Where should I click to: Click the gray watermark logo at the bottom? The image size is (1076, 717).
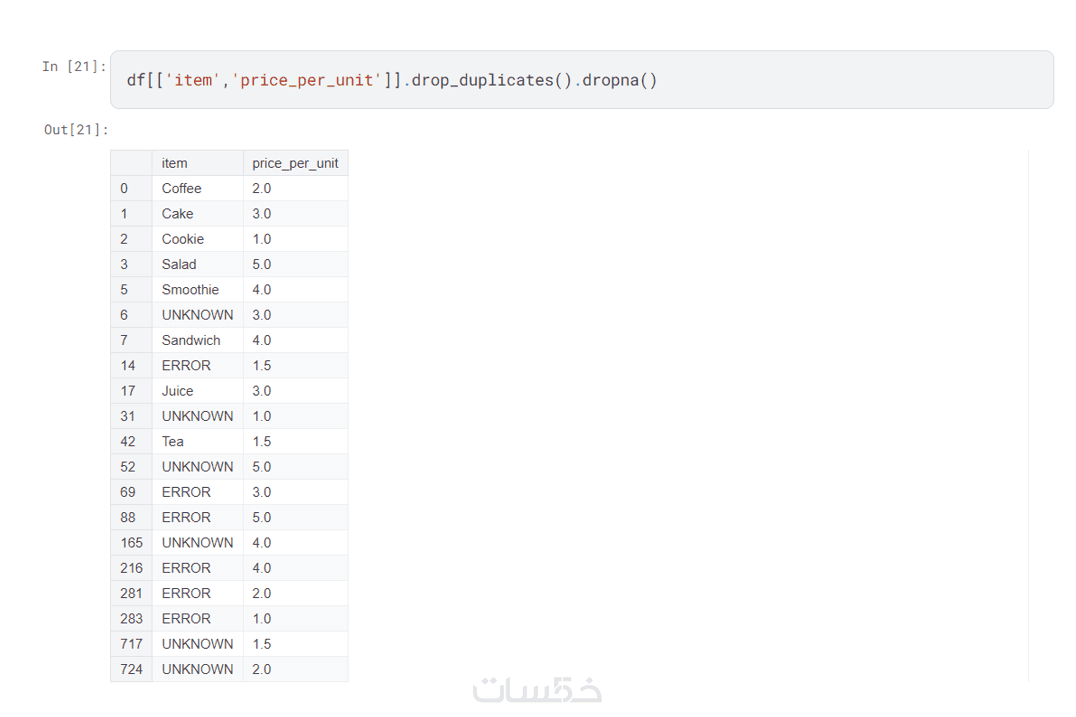[x=537, y=689]
